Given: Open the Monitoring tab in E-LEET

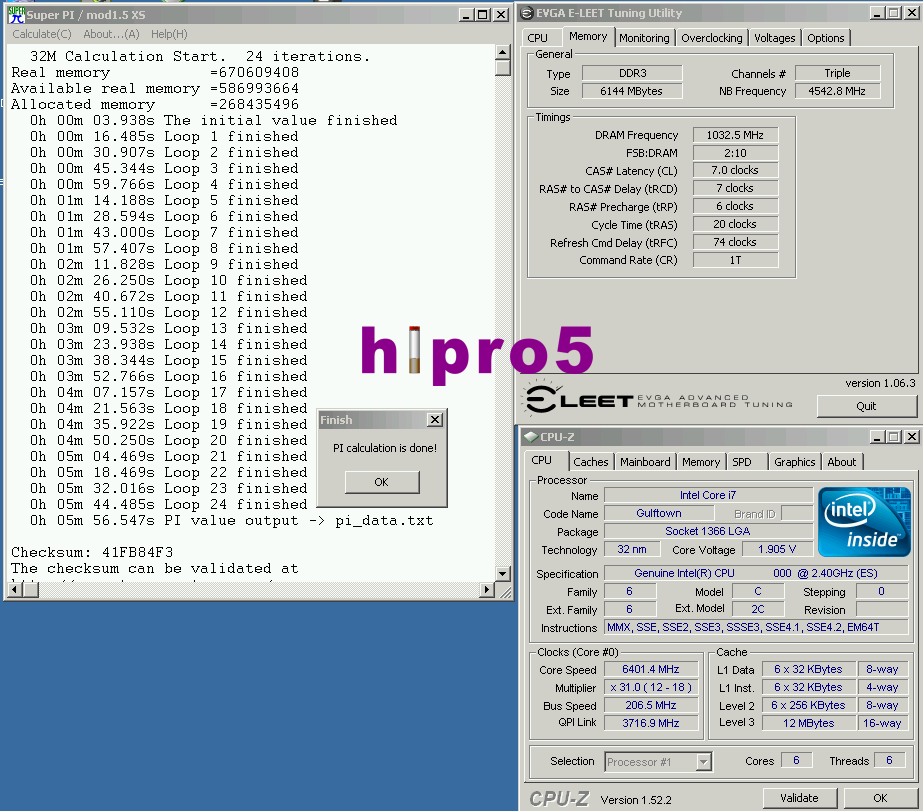Looking at the screenshot, I should click(x=644, y=38).
